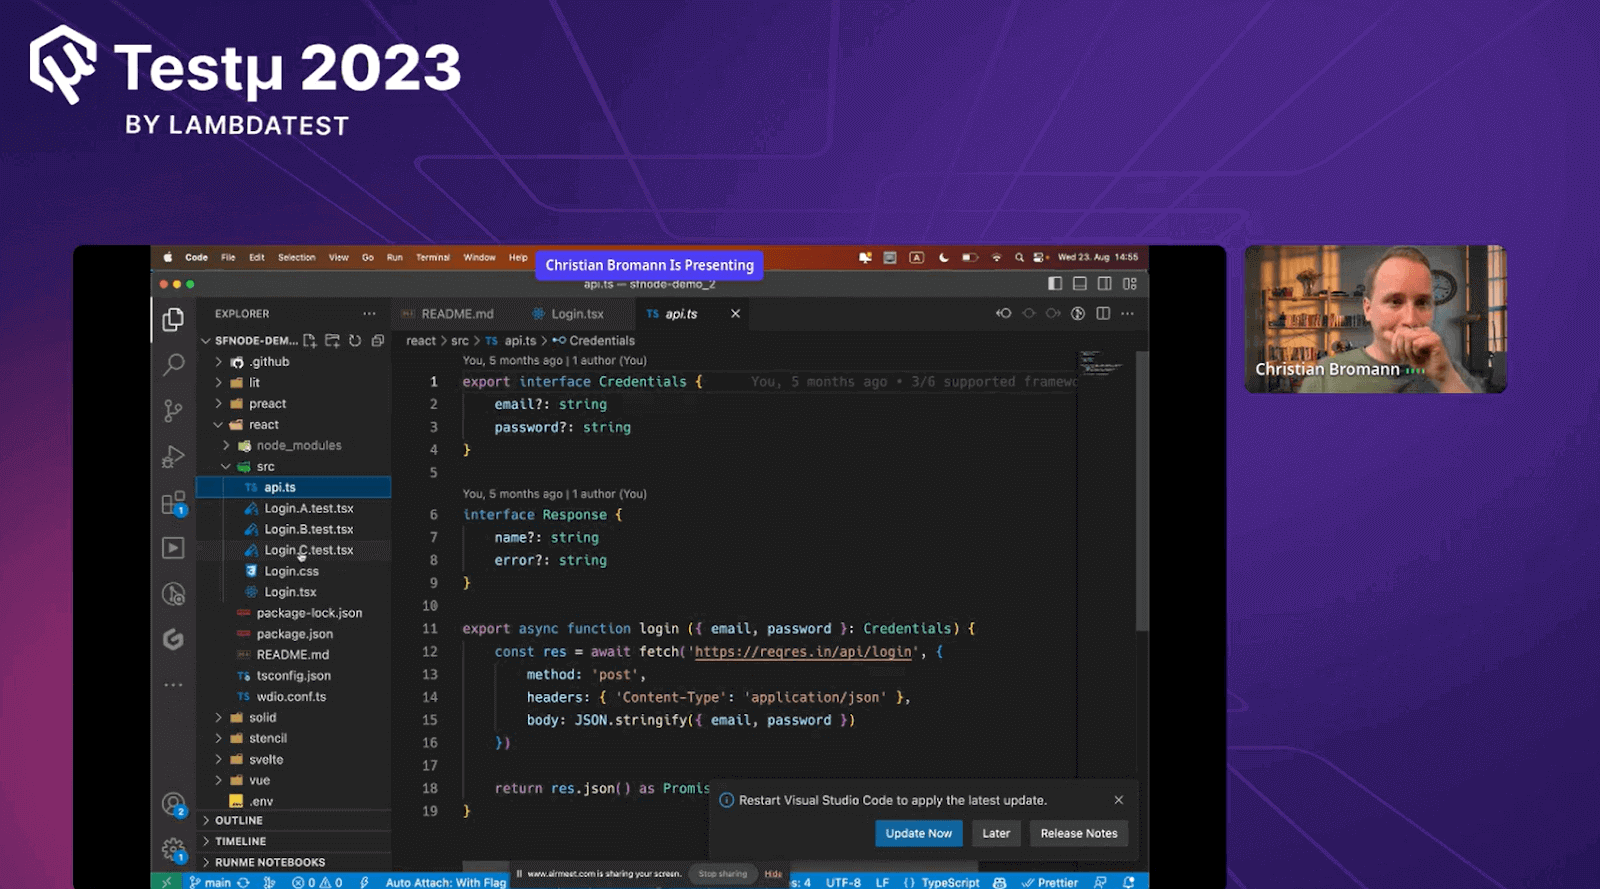Open the Terminal menu
The height and width of the screenshot is (889, 1600).
433,258
